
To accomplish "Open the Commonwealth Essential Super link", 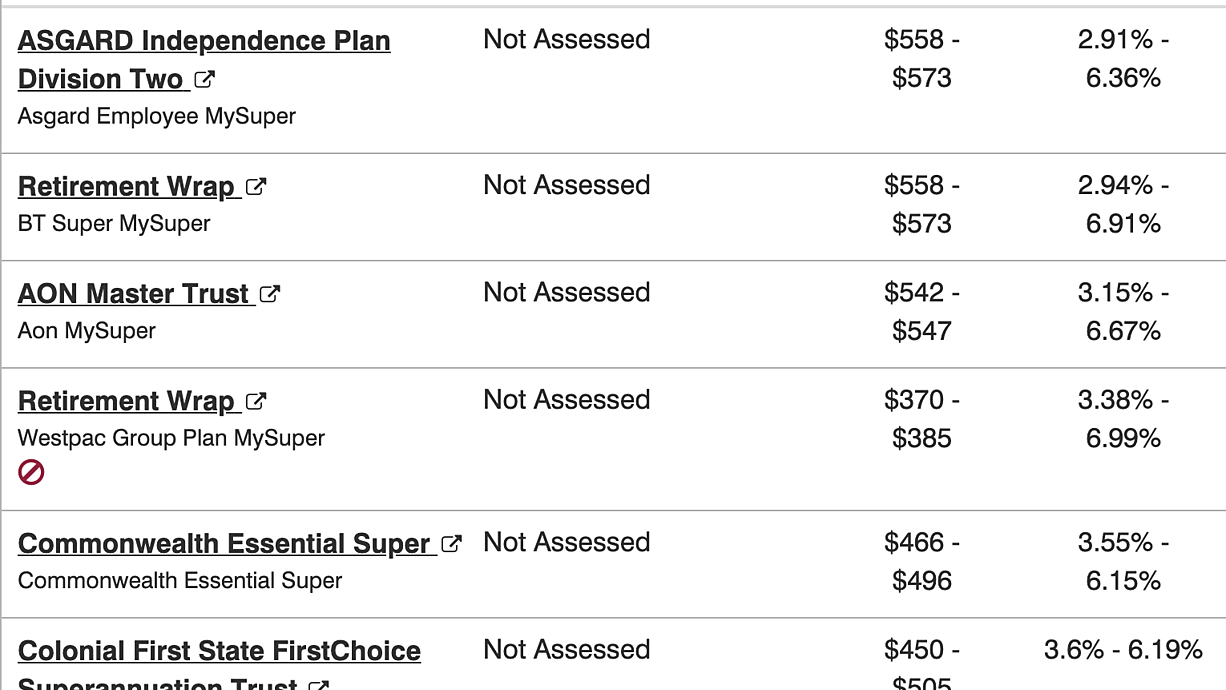I will coord(228,544).
